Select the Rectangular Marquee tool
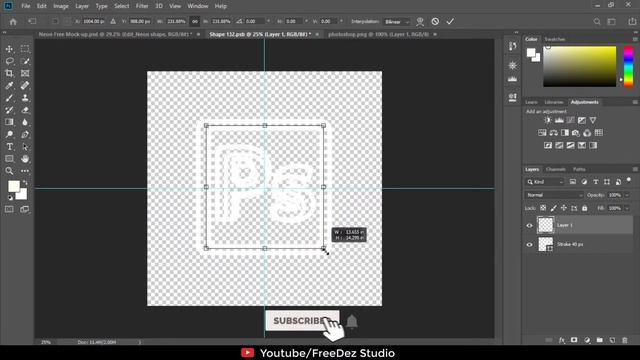This screenshot has height=360, width=640. coord(25,49)
